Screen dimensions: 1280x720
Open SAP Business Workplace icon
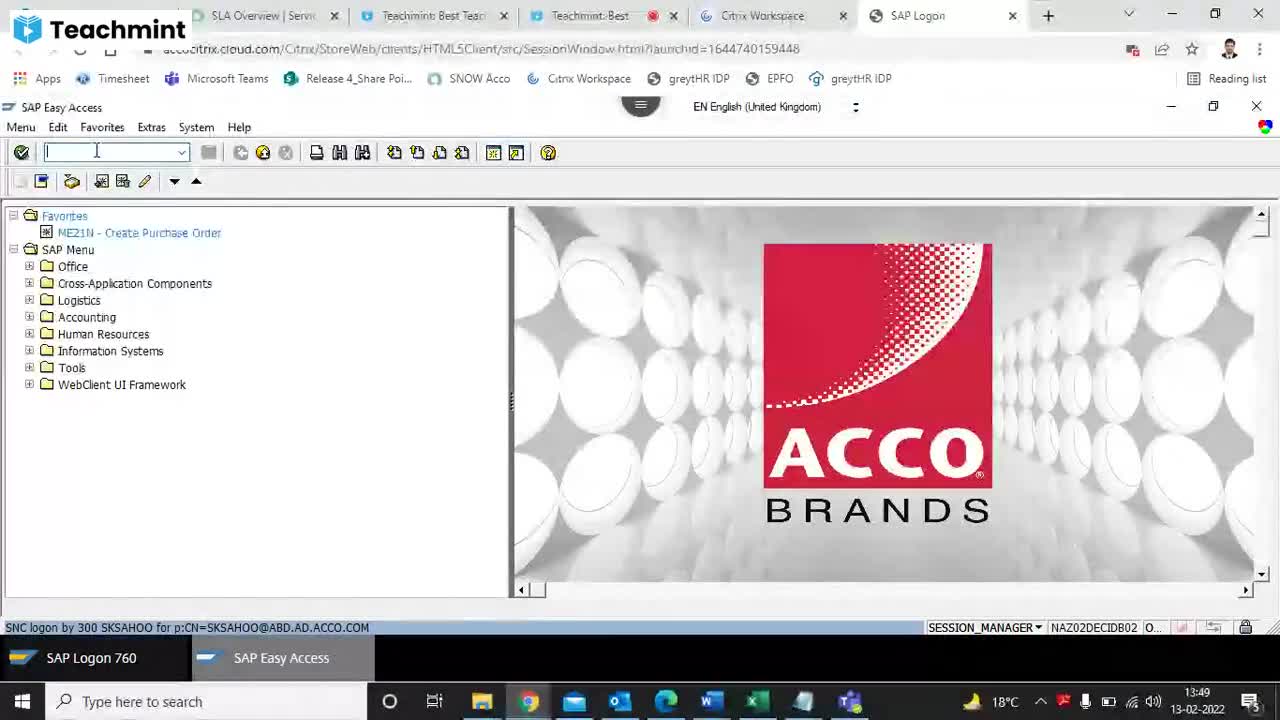pyautogui.click(x=72, y=181)
